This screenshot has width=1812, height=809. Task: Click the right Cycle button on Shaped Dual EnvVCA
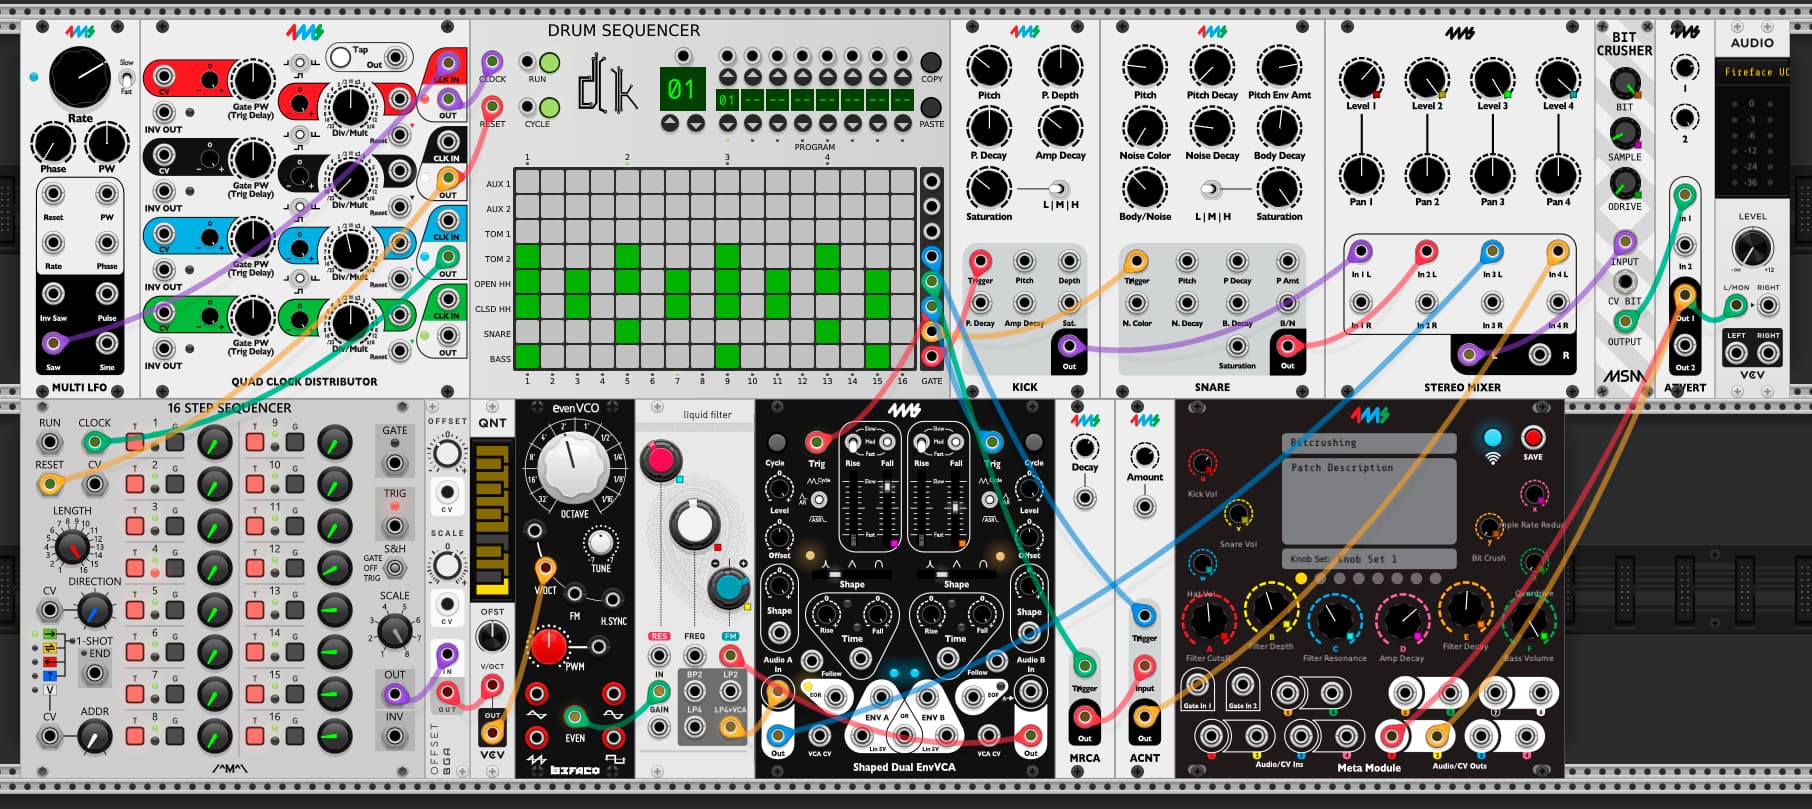[1033, 442]
